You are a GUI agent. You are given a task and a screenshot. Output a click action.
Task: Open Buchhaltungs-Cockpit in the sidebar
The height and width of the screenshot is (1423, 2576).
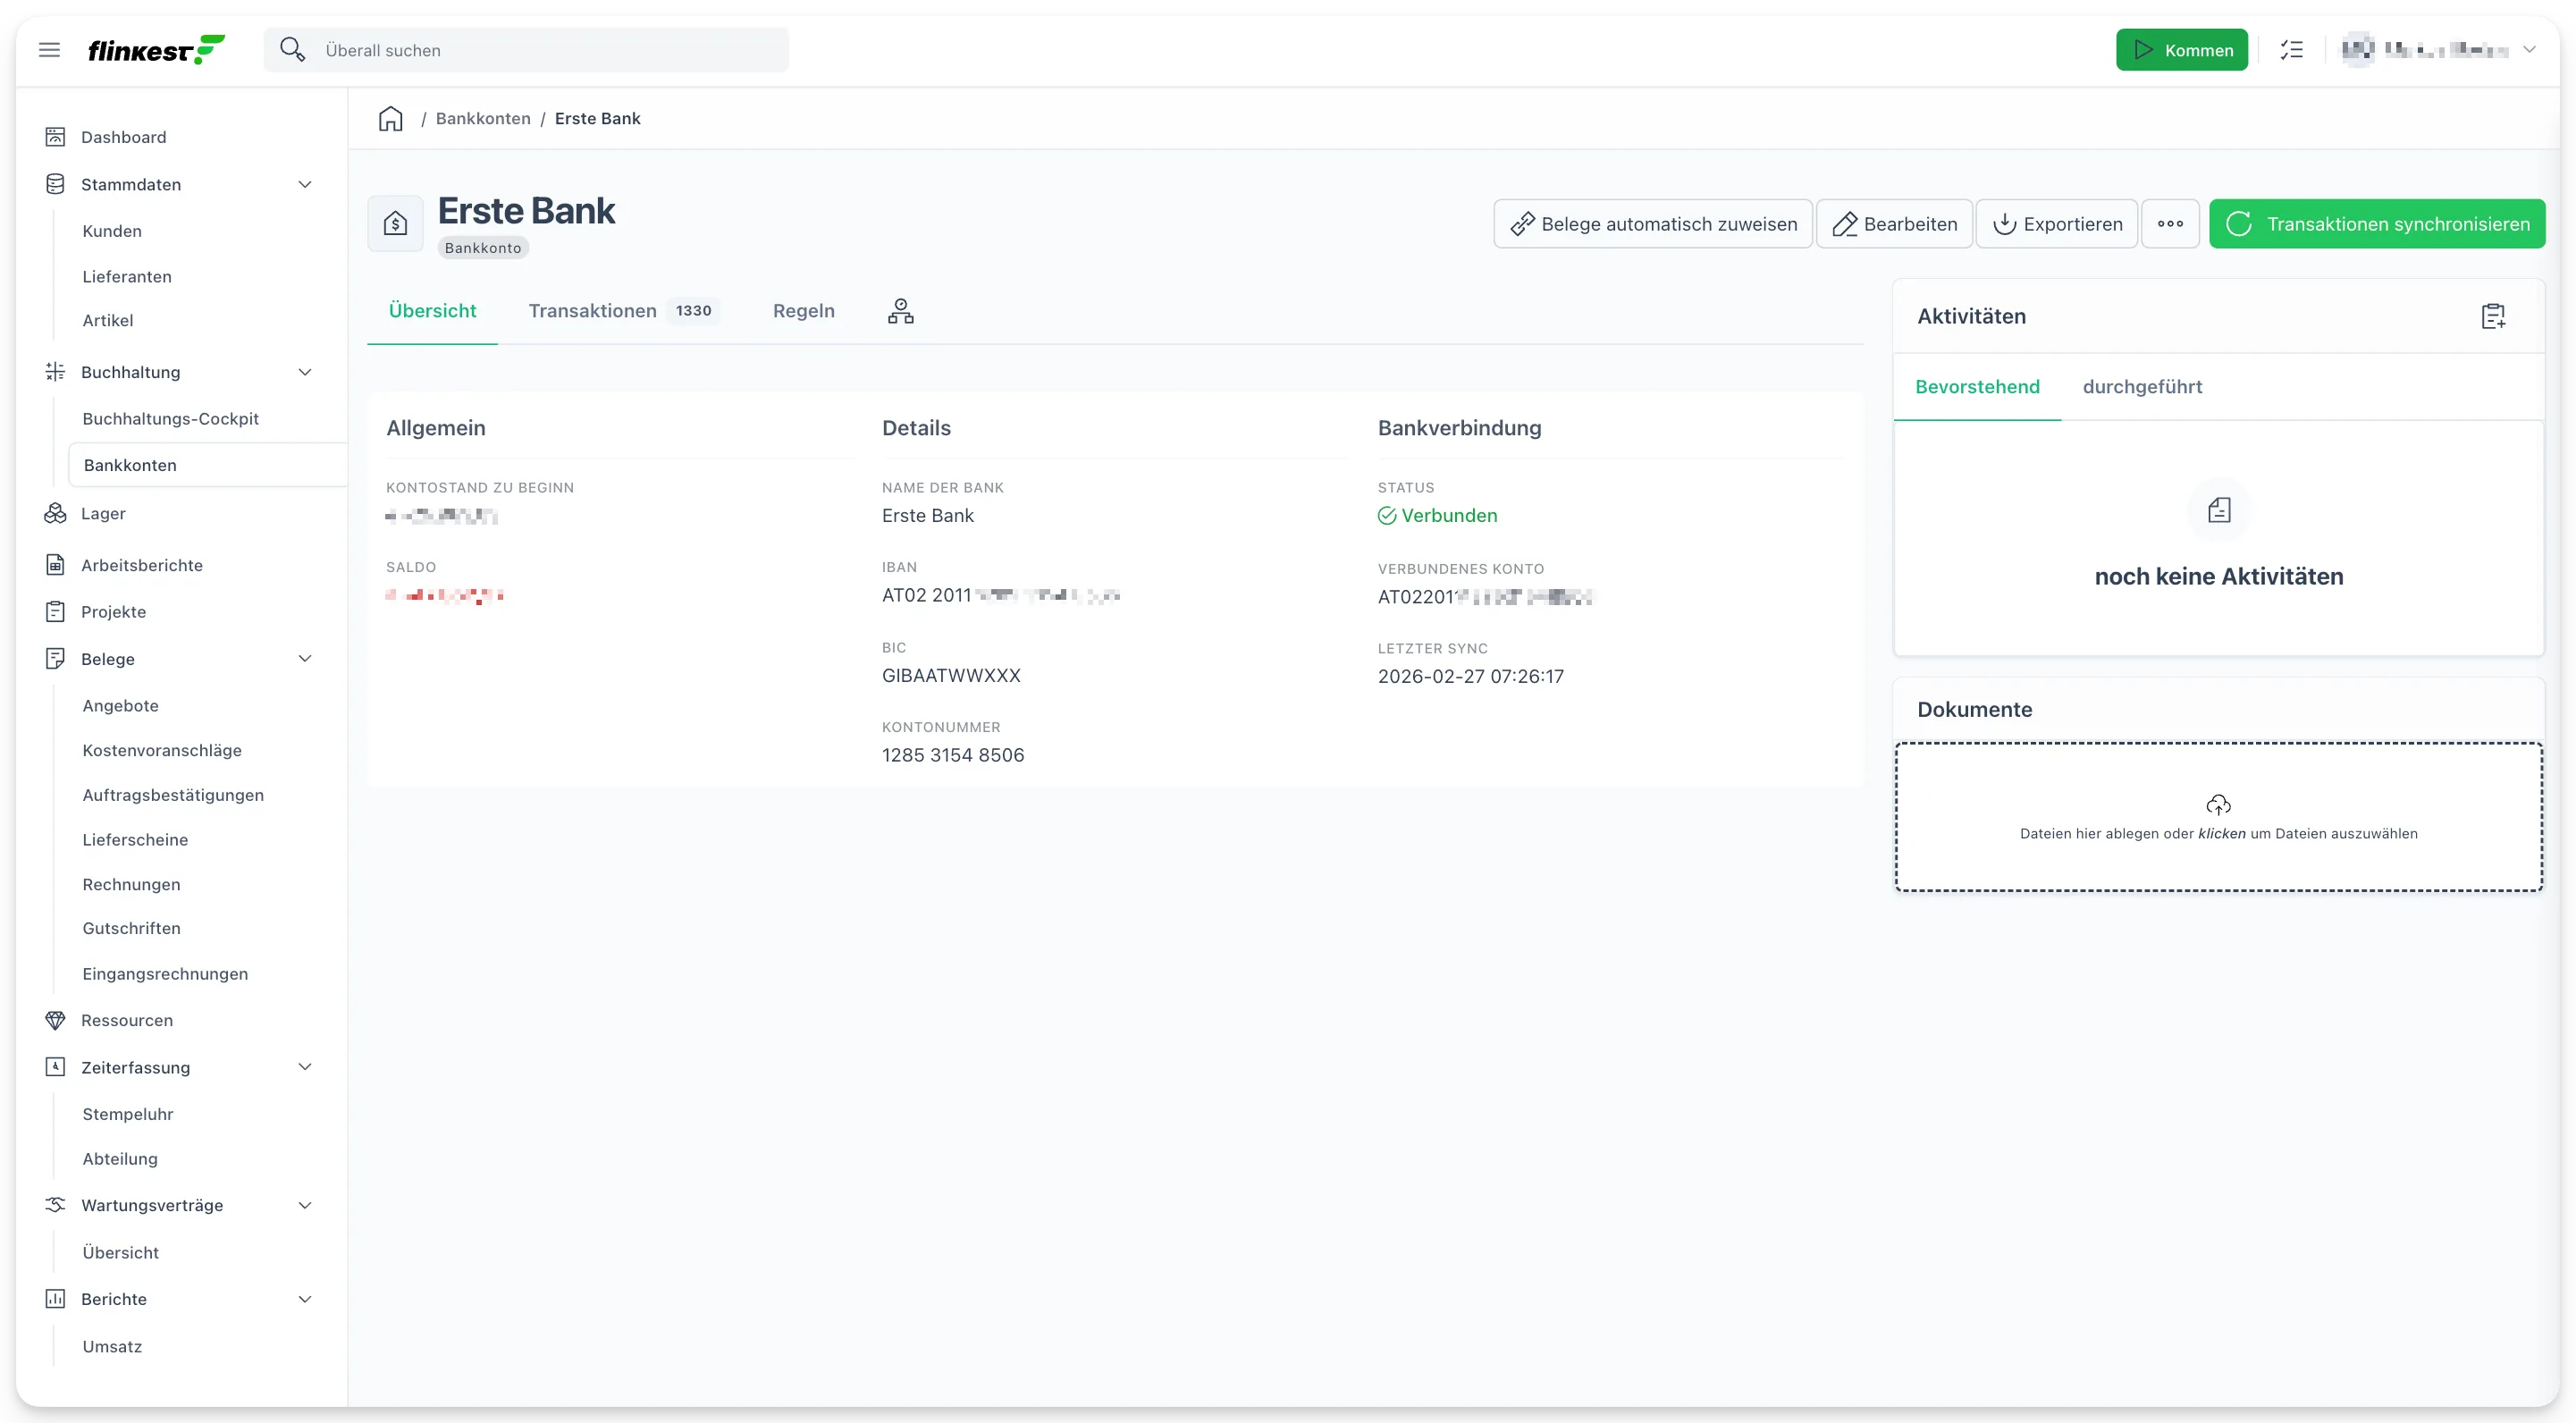(170, 419)
